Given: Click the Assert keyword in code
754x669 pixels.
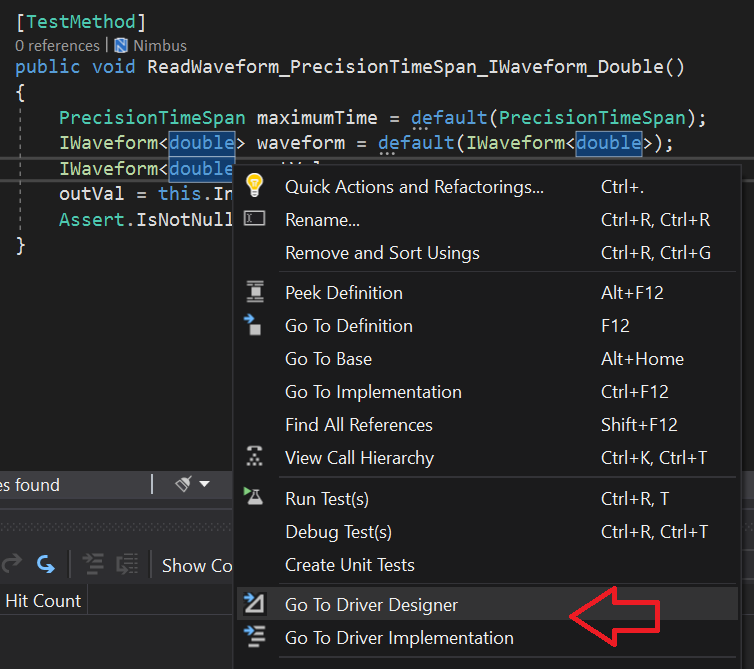Looking at the screenshot, I should pos(92,220).
